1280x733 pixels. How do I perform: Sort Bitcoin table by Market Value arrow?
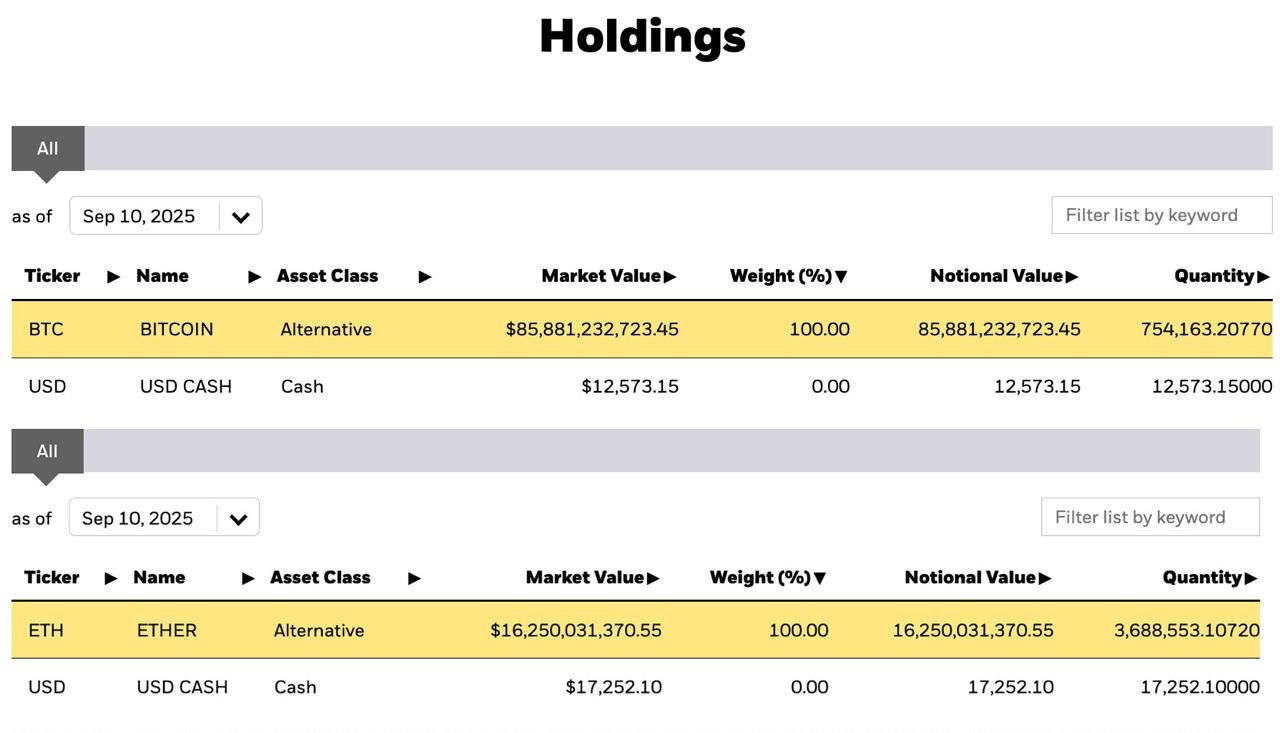pos(670,277)
